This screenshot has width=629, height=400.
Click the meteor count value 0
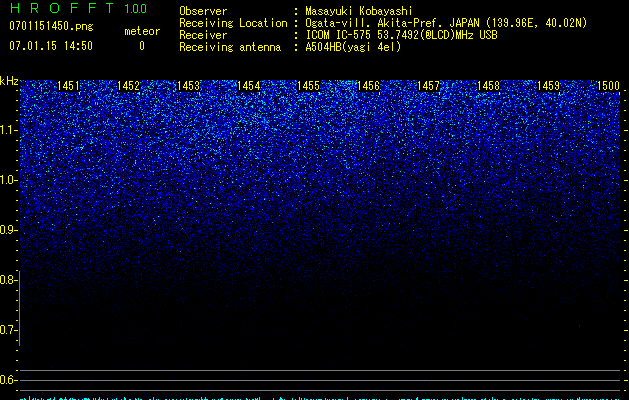coord(142,46)
